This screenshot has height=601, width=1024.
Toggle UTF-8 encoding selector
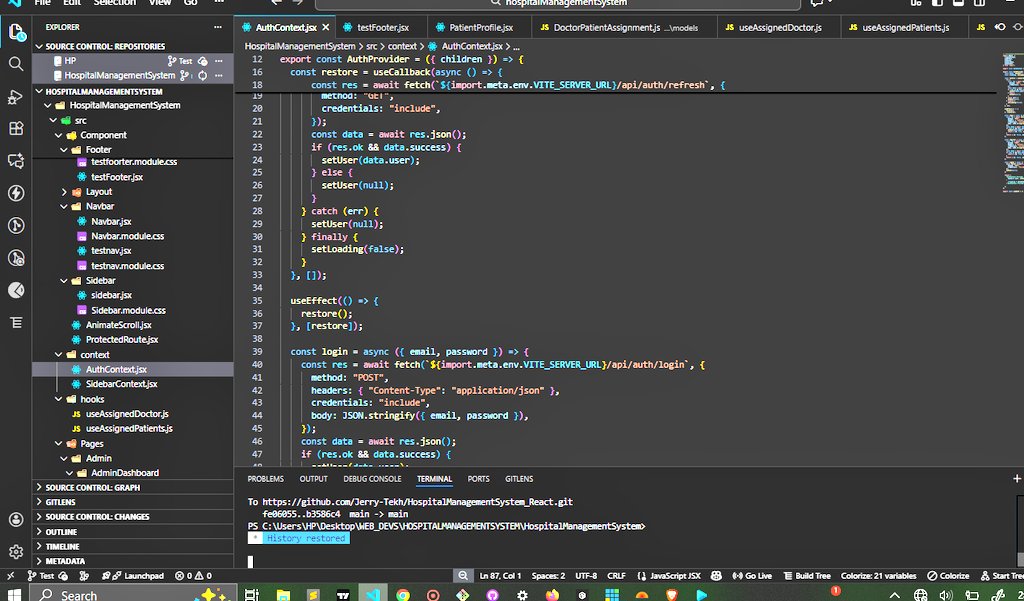[x=587, y=575]
